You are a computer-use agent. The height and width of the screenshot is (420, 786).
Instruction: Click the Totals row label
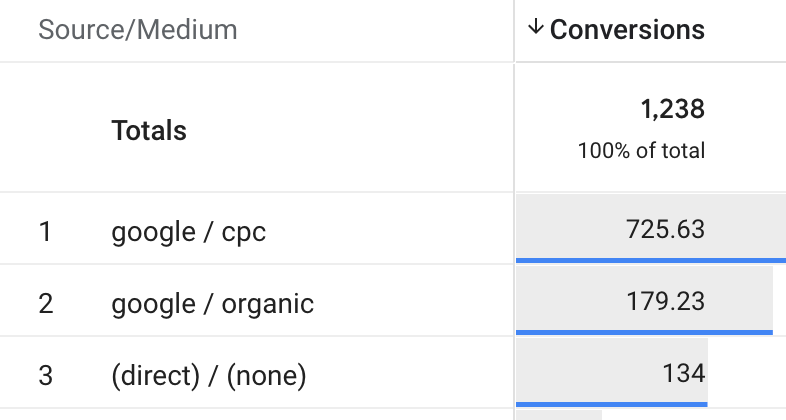tap(149, 131)
